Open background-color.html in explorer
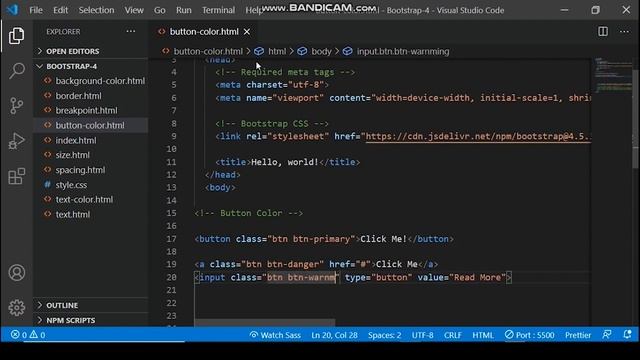 point(91,81)
